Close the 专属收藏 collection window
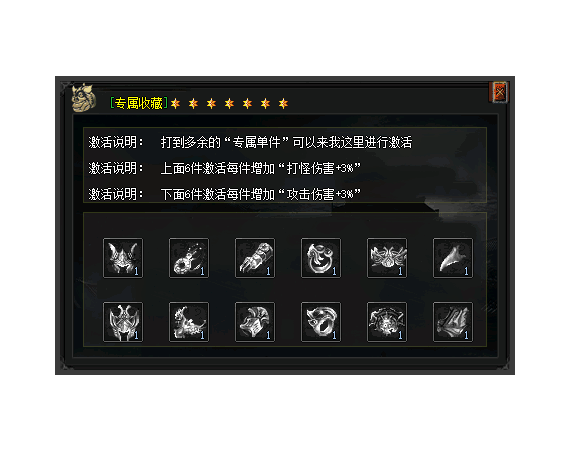This screenshot has height=450, width=568. pos(500,92)
